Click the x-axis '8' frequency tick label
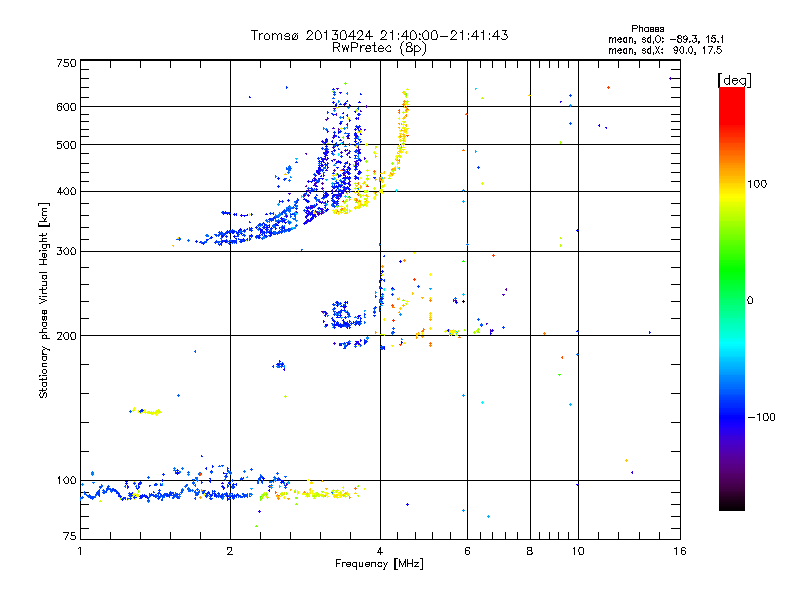 coord(530,551)
